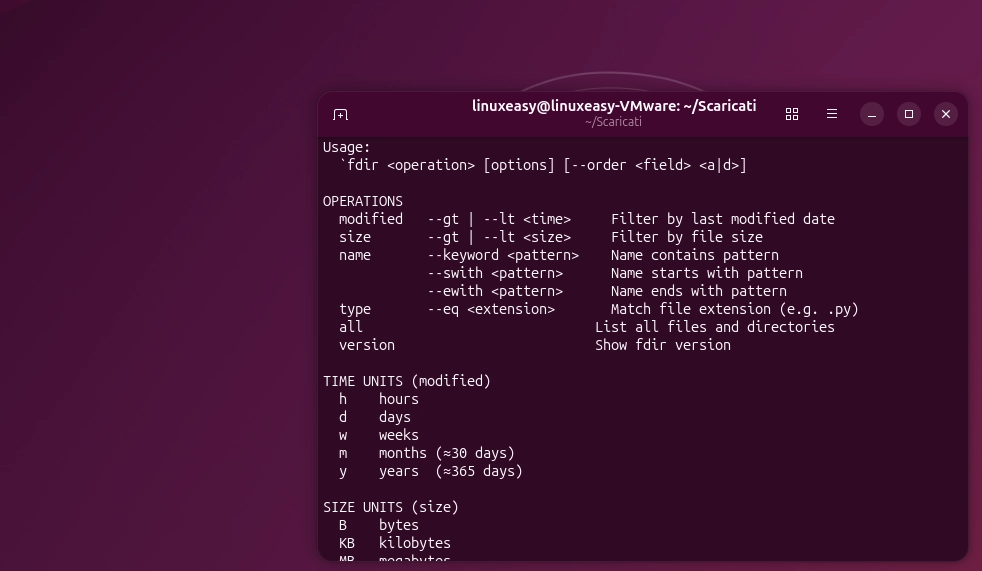Click the 'h hours' unit row
Image resolution: width=982 pixels, height=571 pixels.
(x=379, y=399)
